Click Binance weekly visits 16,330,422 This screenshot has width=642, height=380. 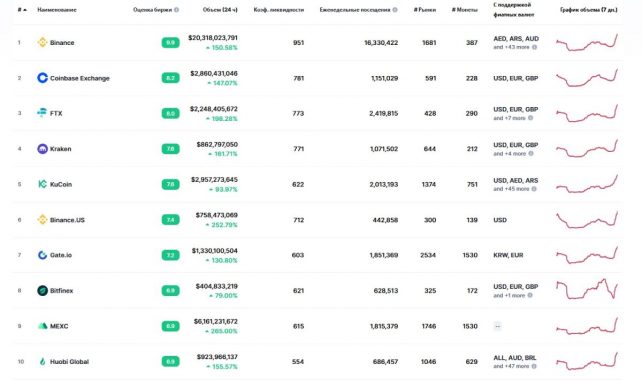click(381, 43)
